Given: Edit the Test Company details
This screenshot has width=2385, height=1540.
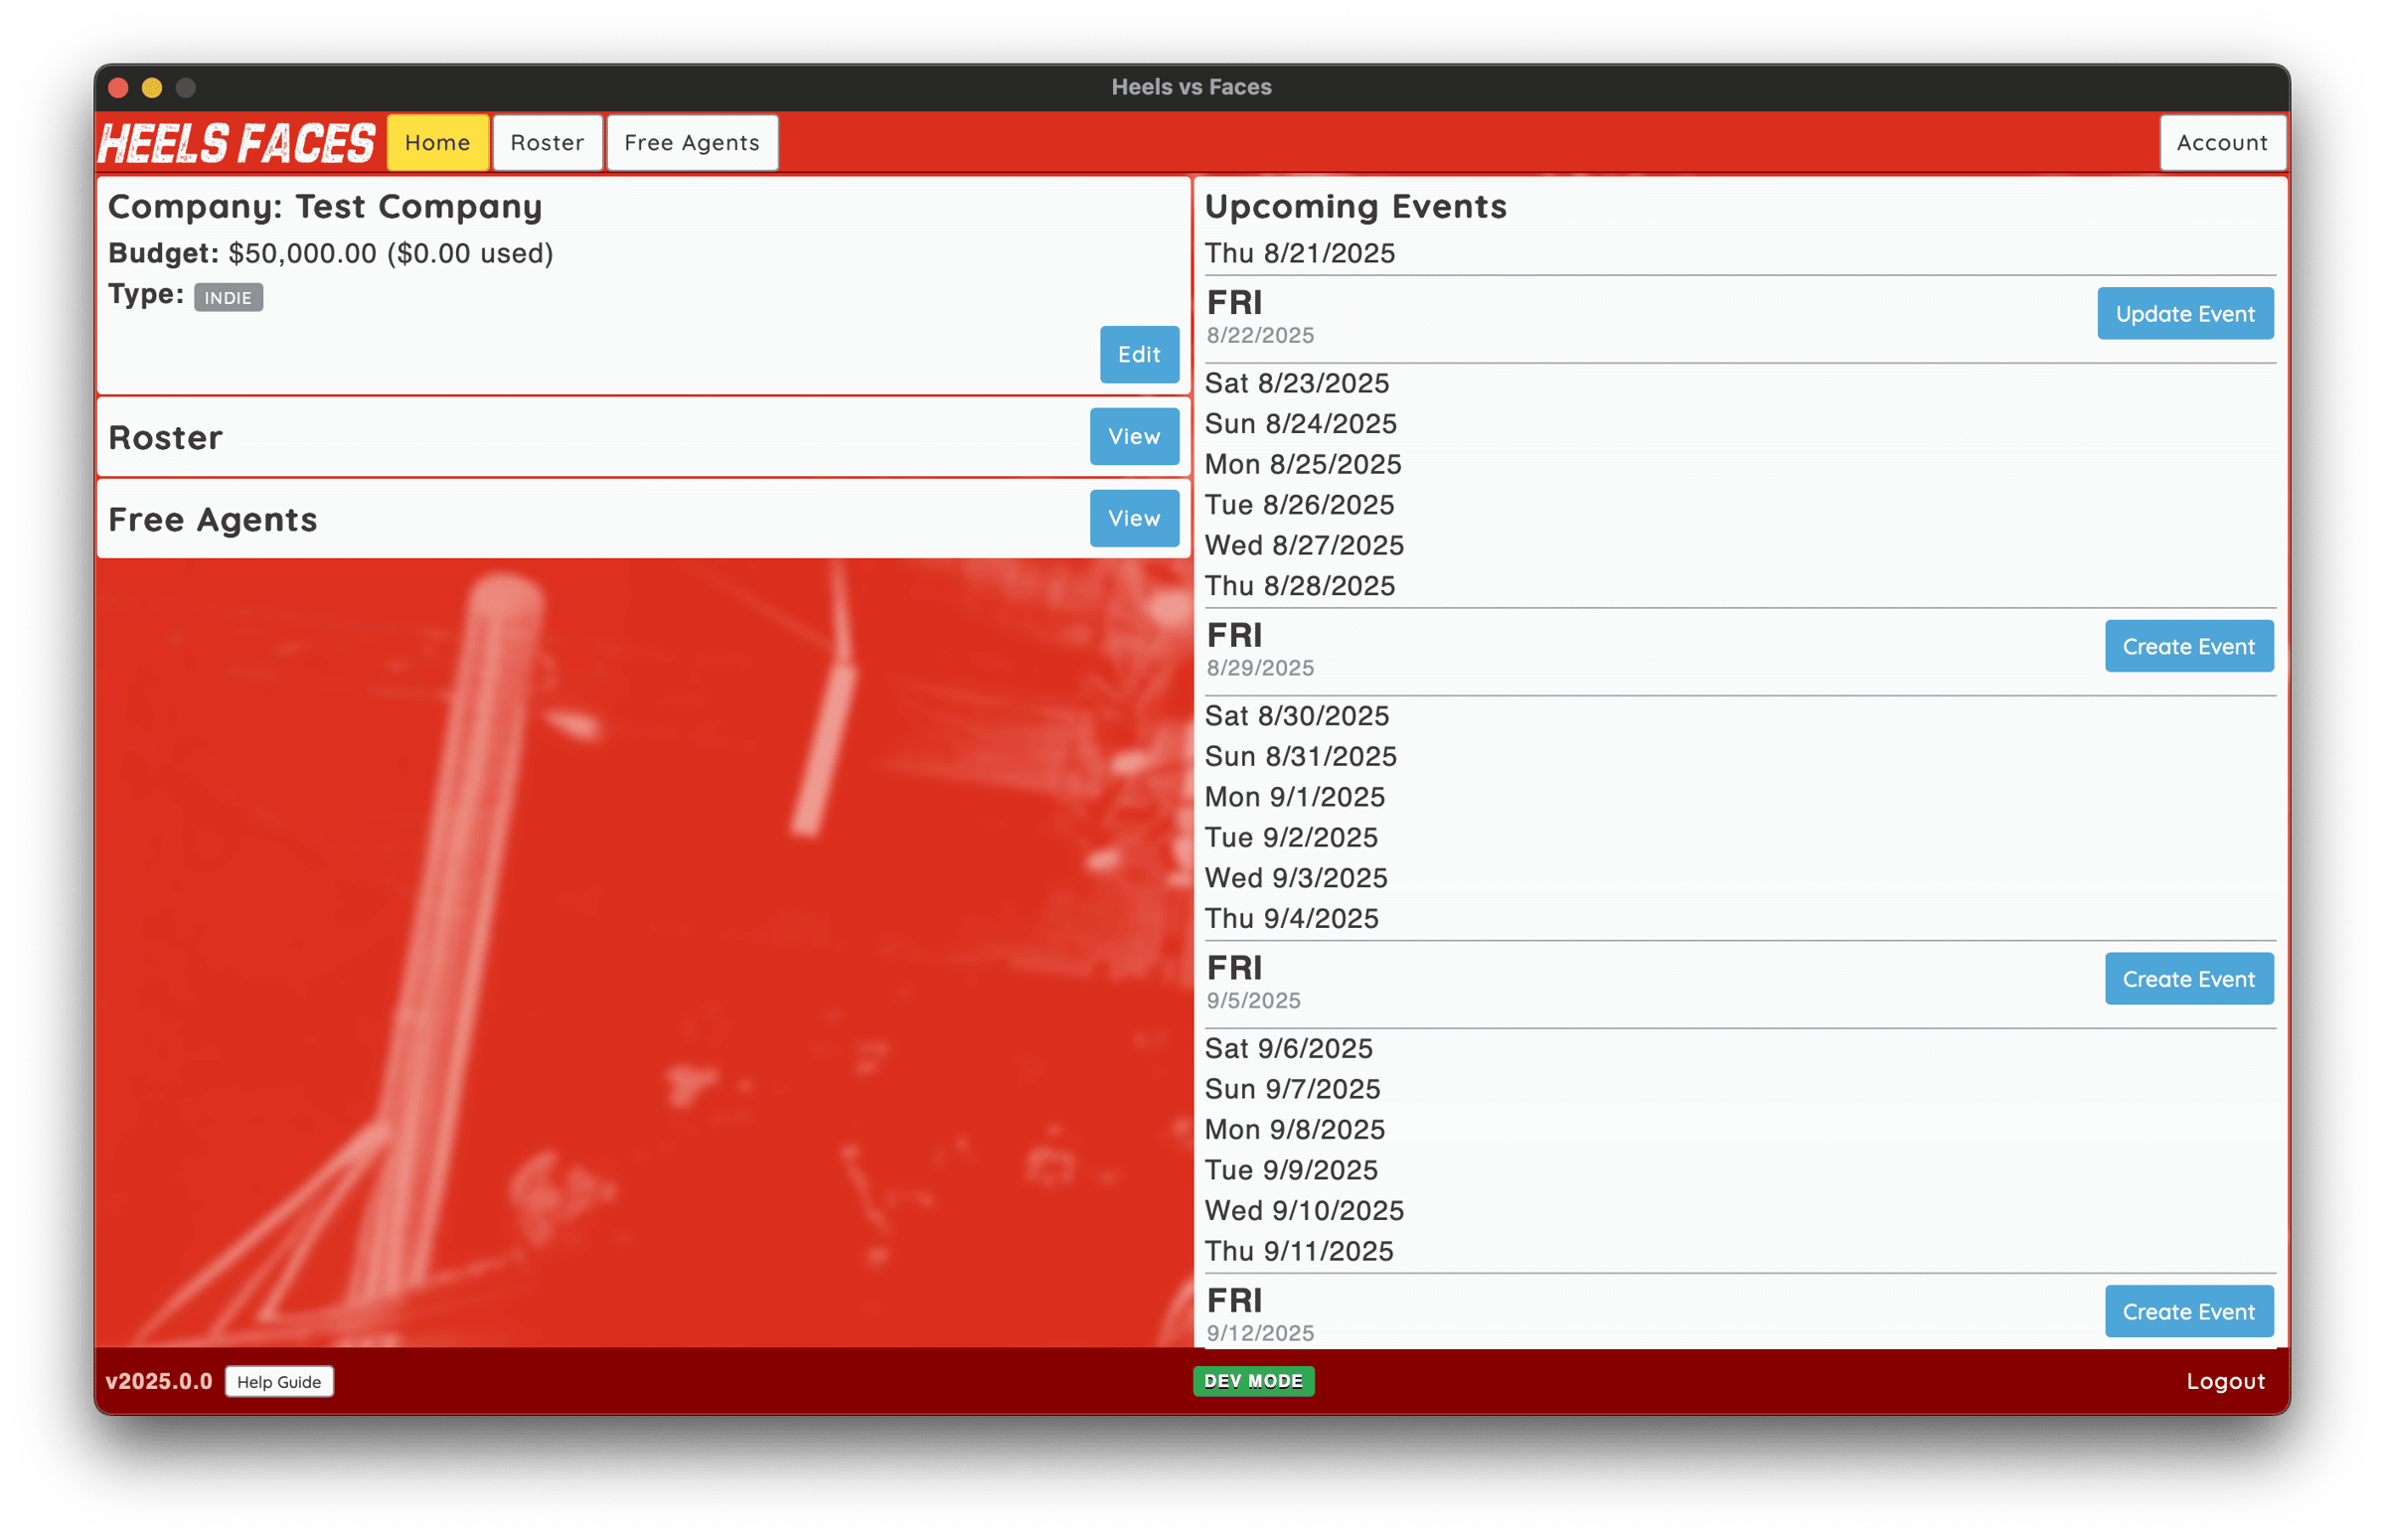Looking at the screenshot, I should pyautogui.click(x=1138, y=354).
